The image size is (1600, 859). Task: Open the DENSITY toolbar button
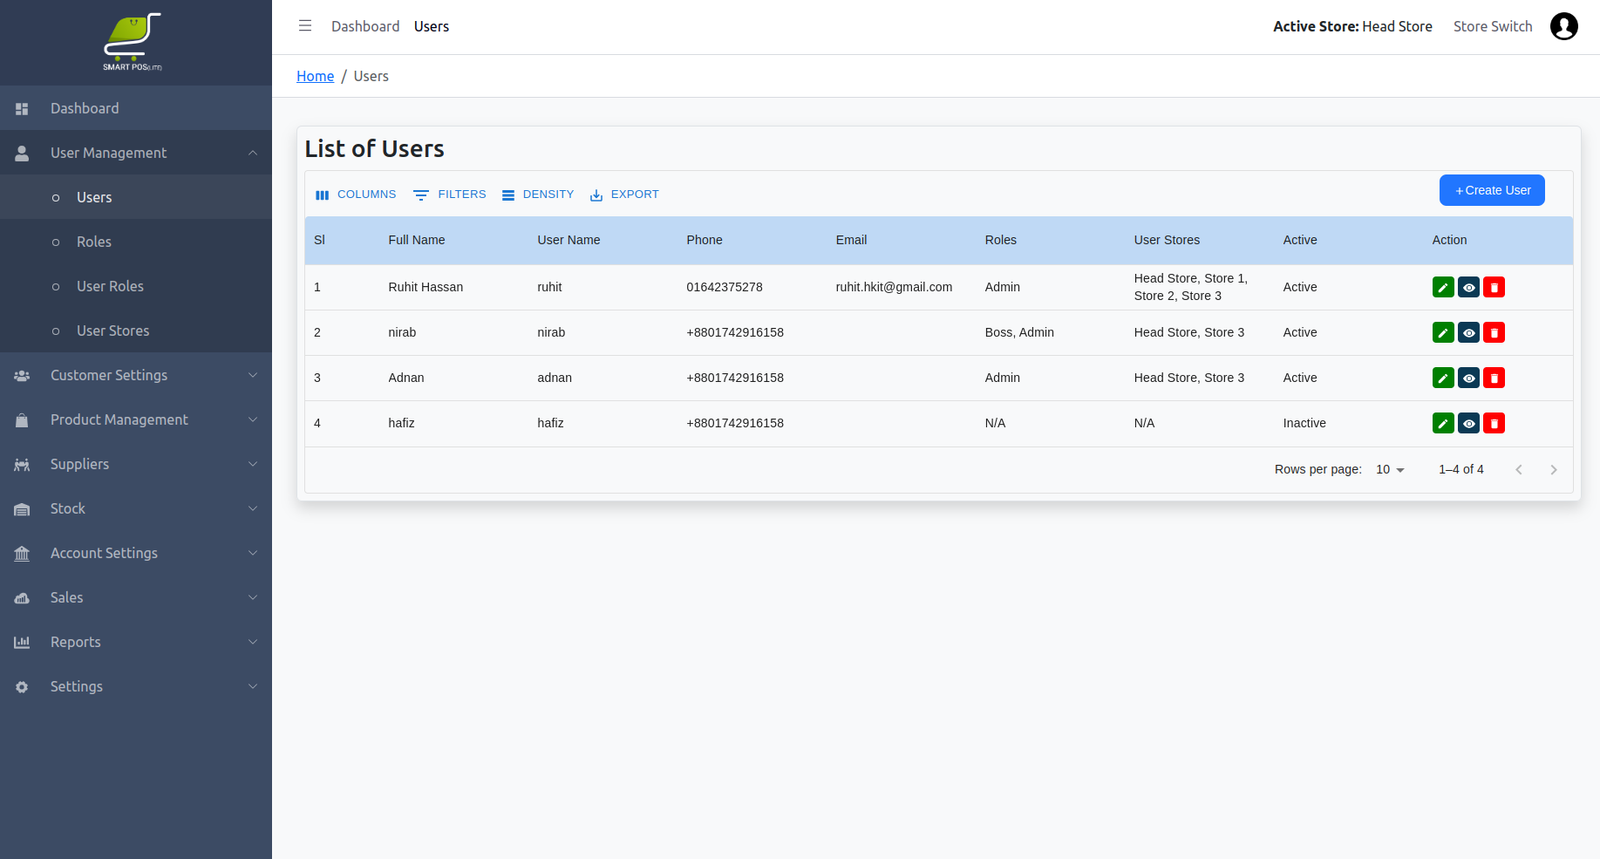[x=538, y=194]
